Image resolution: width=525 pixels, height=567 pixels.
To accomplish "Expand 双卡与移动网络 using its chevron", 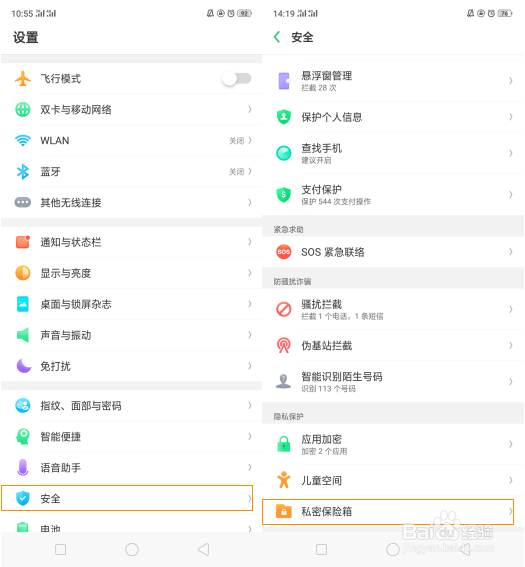I will tap(249, 109).
